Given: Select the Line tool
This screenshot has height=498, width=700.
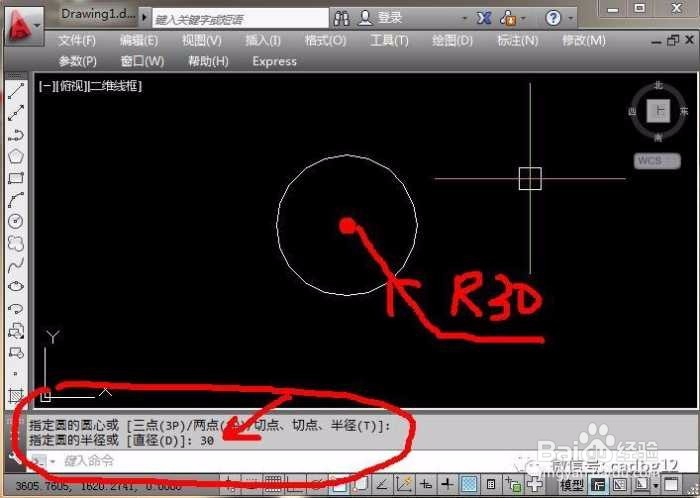Looking at the screenshot, I should [16, 91].
